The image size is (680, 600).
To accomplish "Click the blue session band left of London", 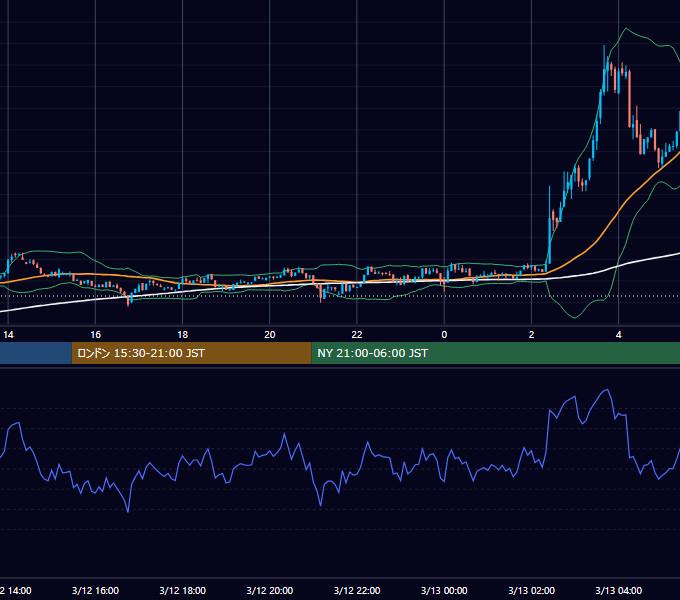I will click(x=36, y=353).
